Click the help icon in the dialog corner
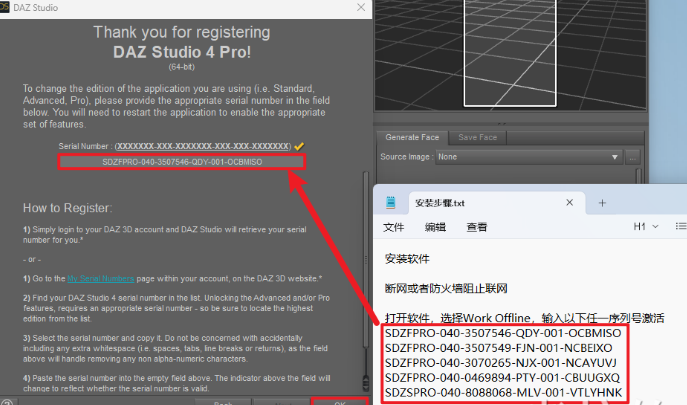The image size is (687, 405). point(7,402)
